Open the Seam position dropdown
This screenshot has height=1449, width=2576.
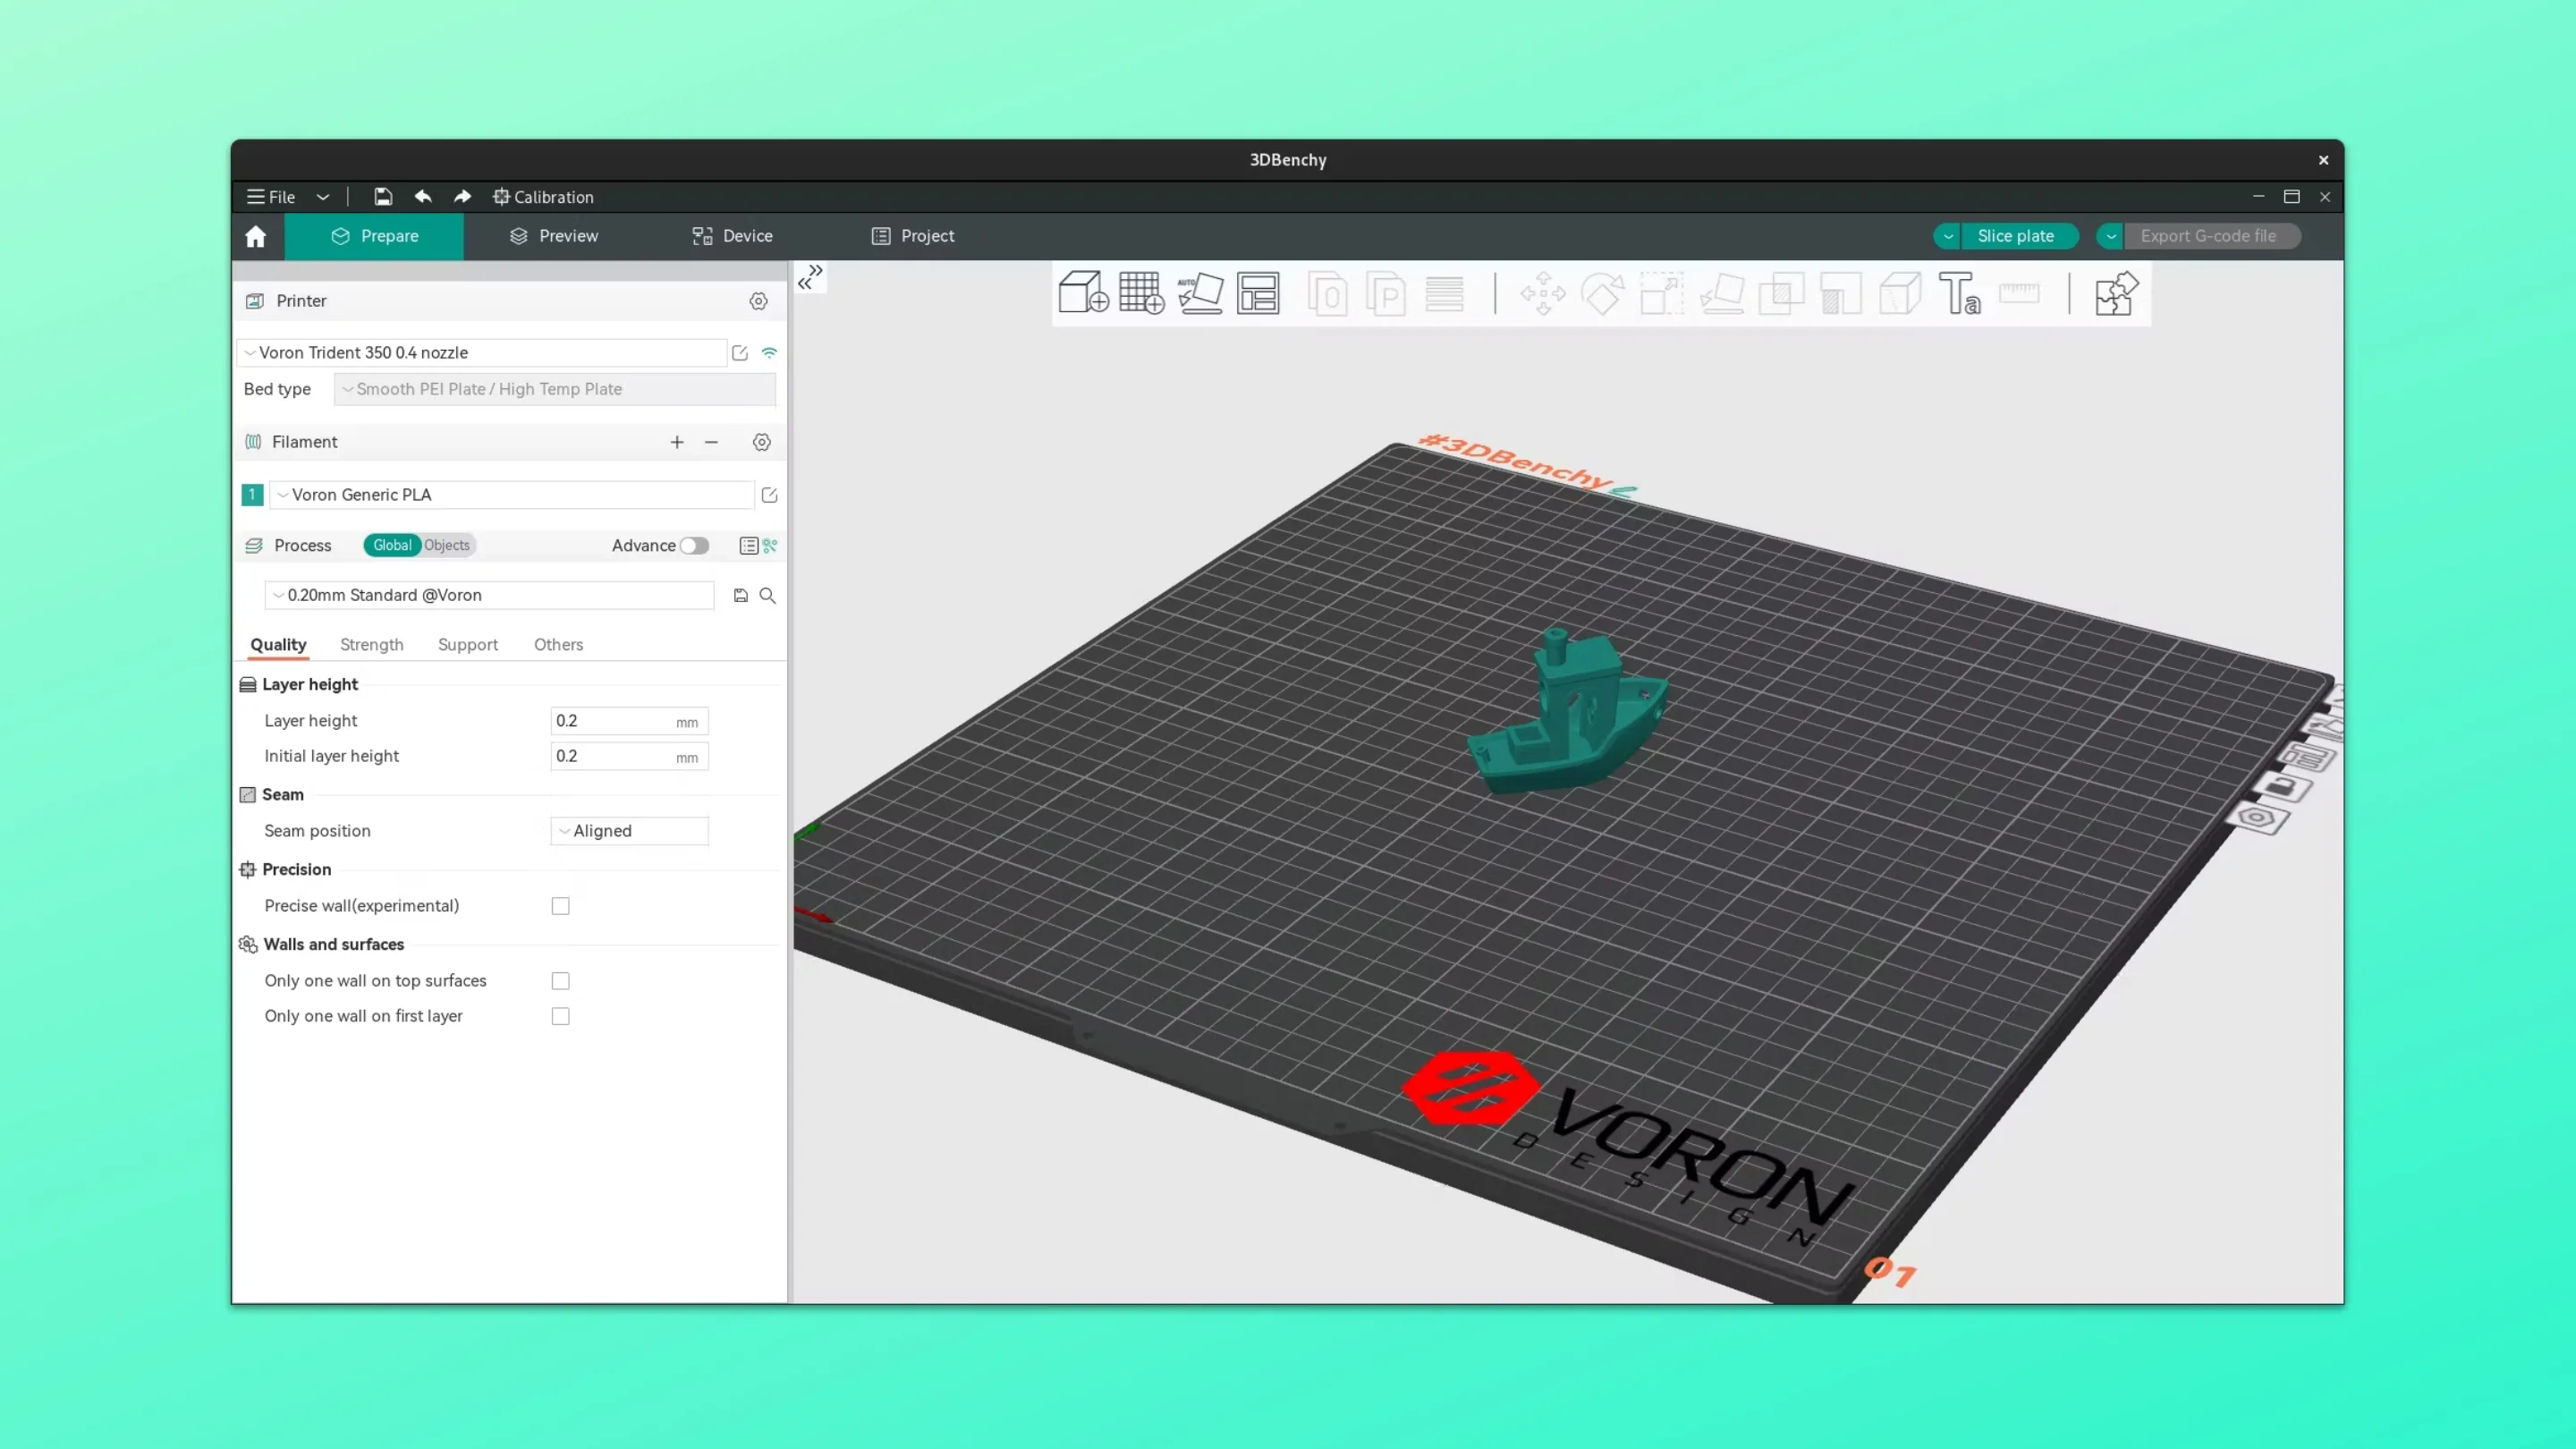[x=629, y=830]
